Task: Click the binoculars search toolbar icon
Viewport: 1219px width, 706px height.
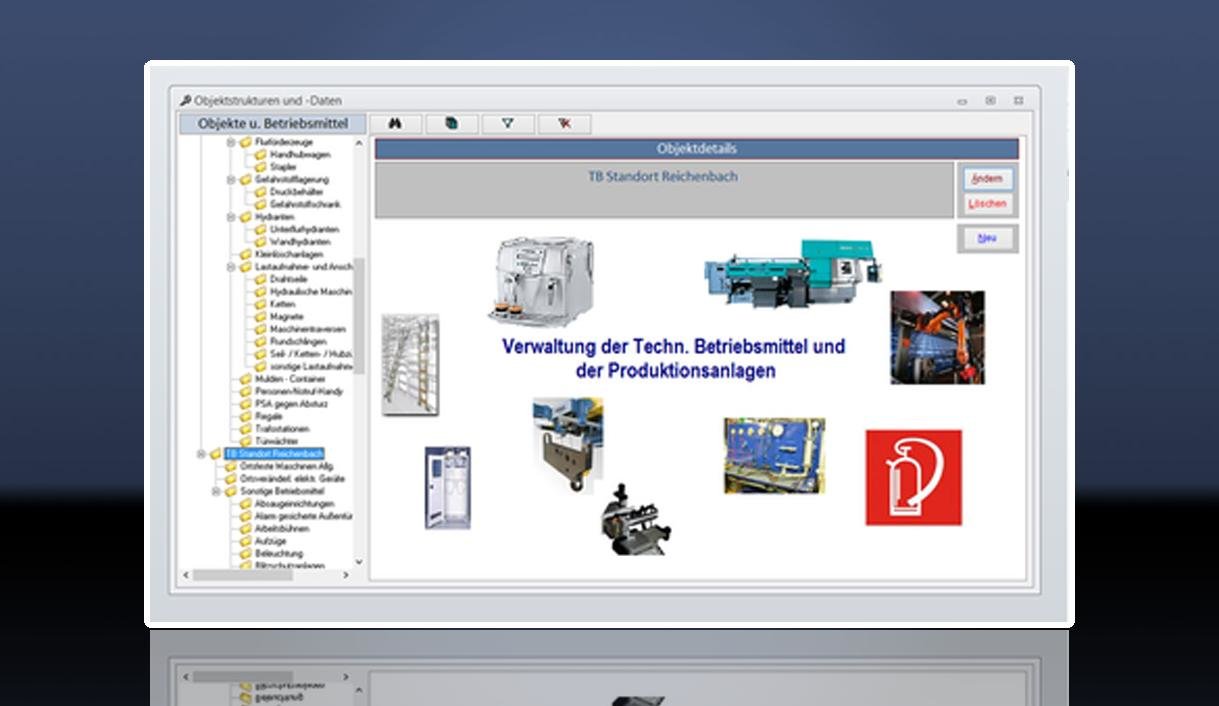Action: [x=395, y=124]
